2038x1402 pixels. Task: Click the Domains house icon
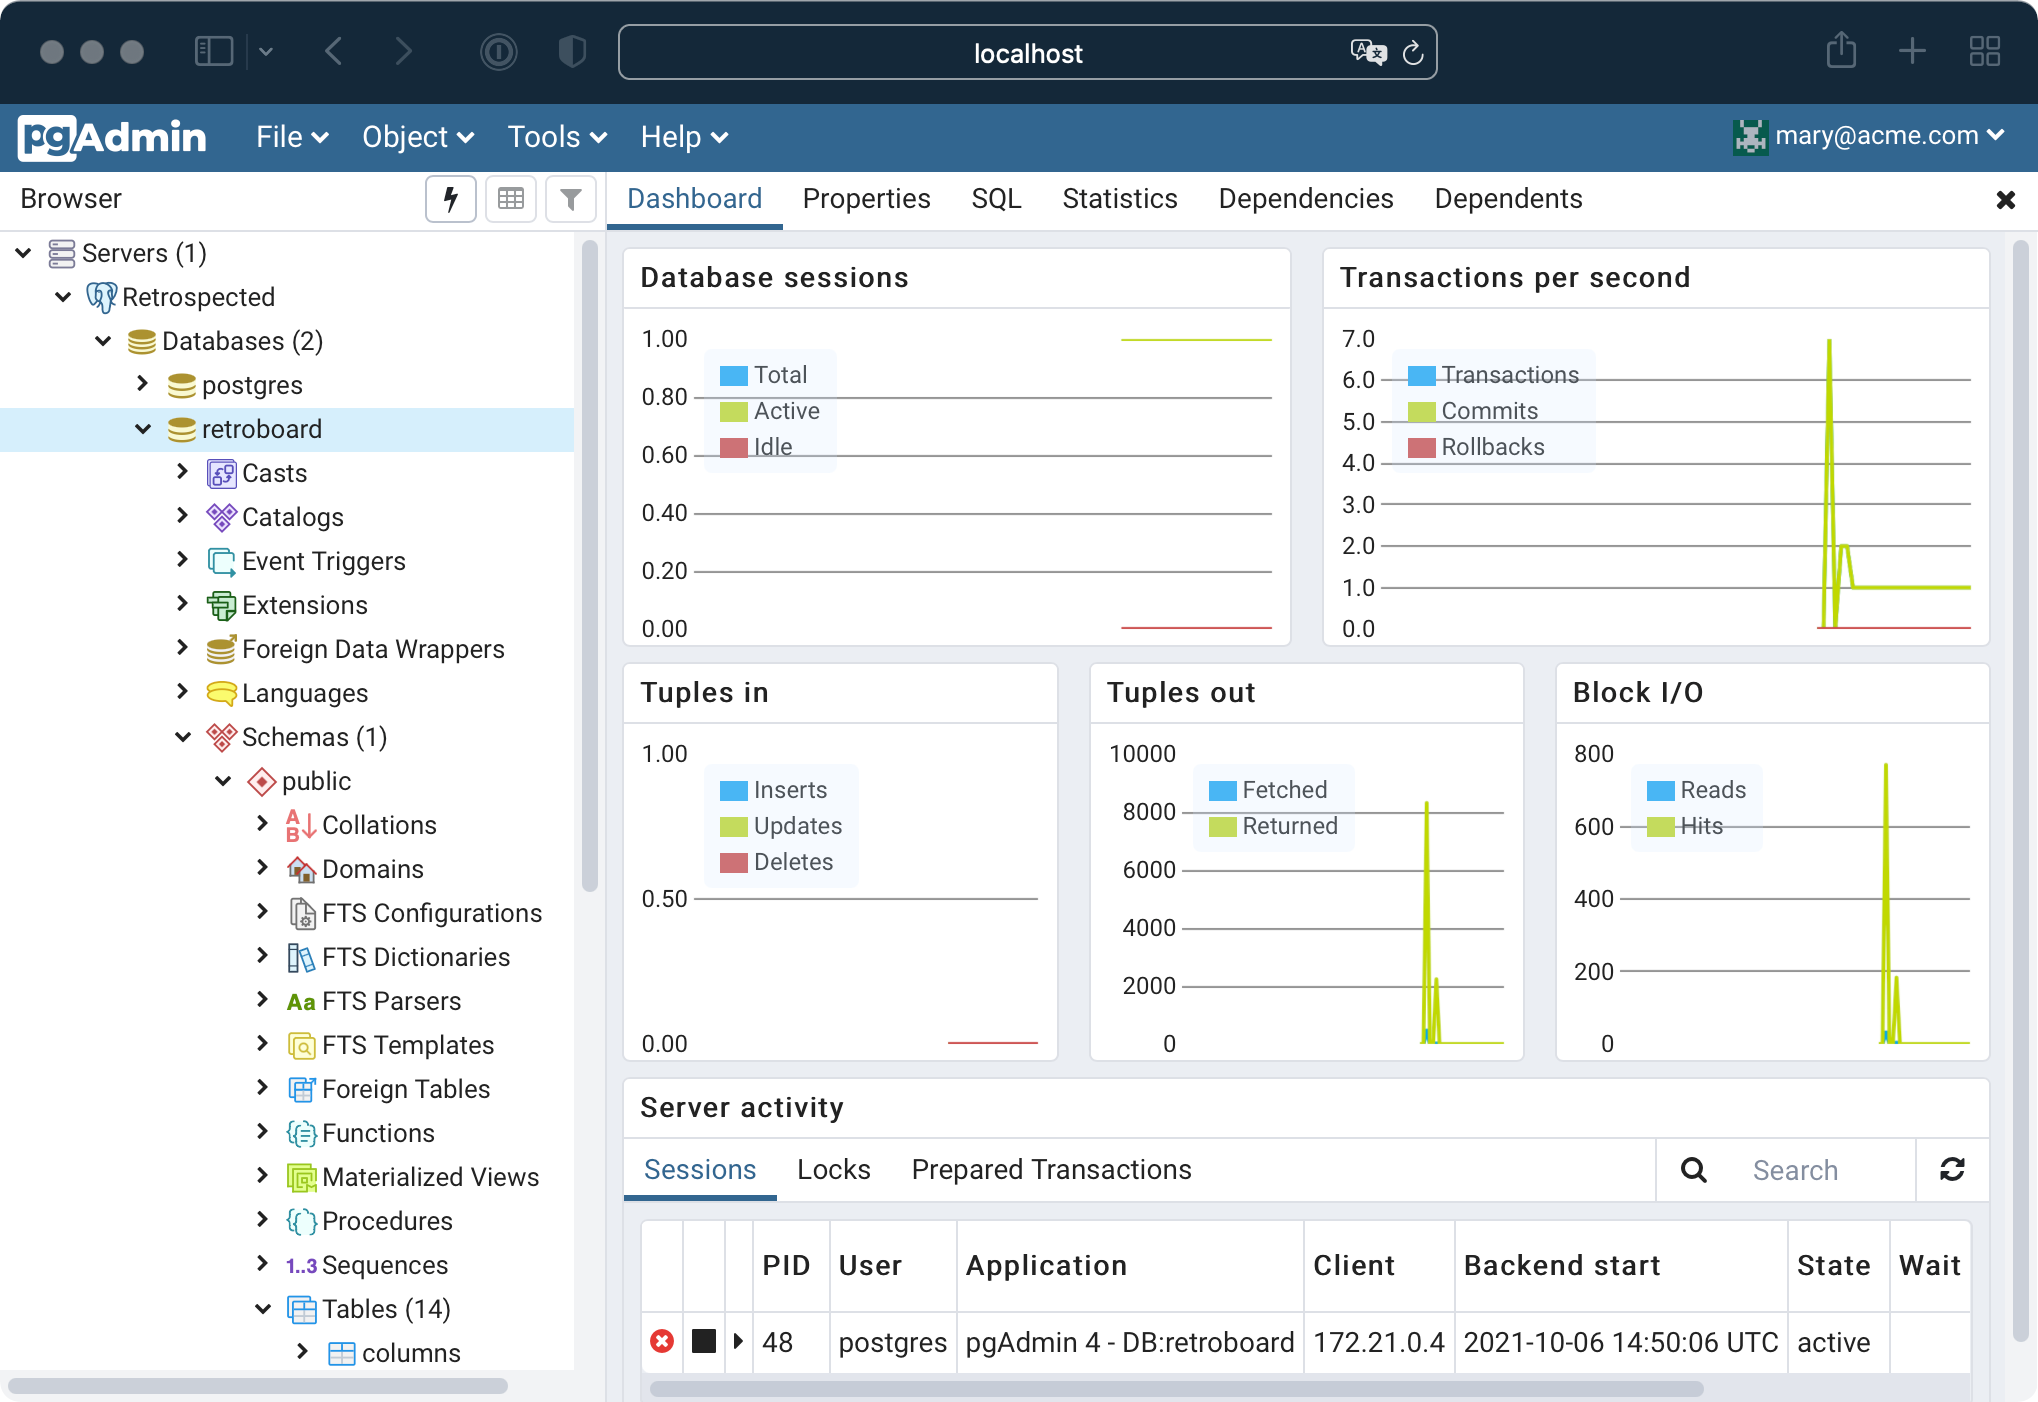point(301,869)
